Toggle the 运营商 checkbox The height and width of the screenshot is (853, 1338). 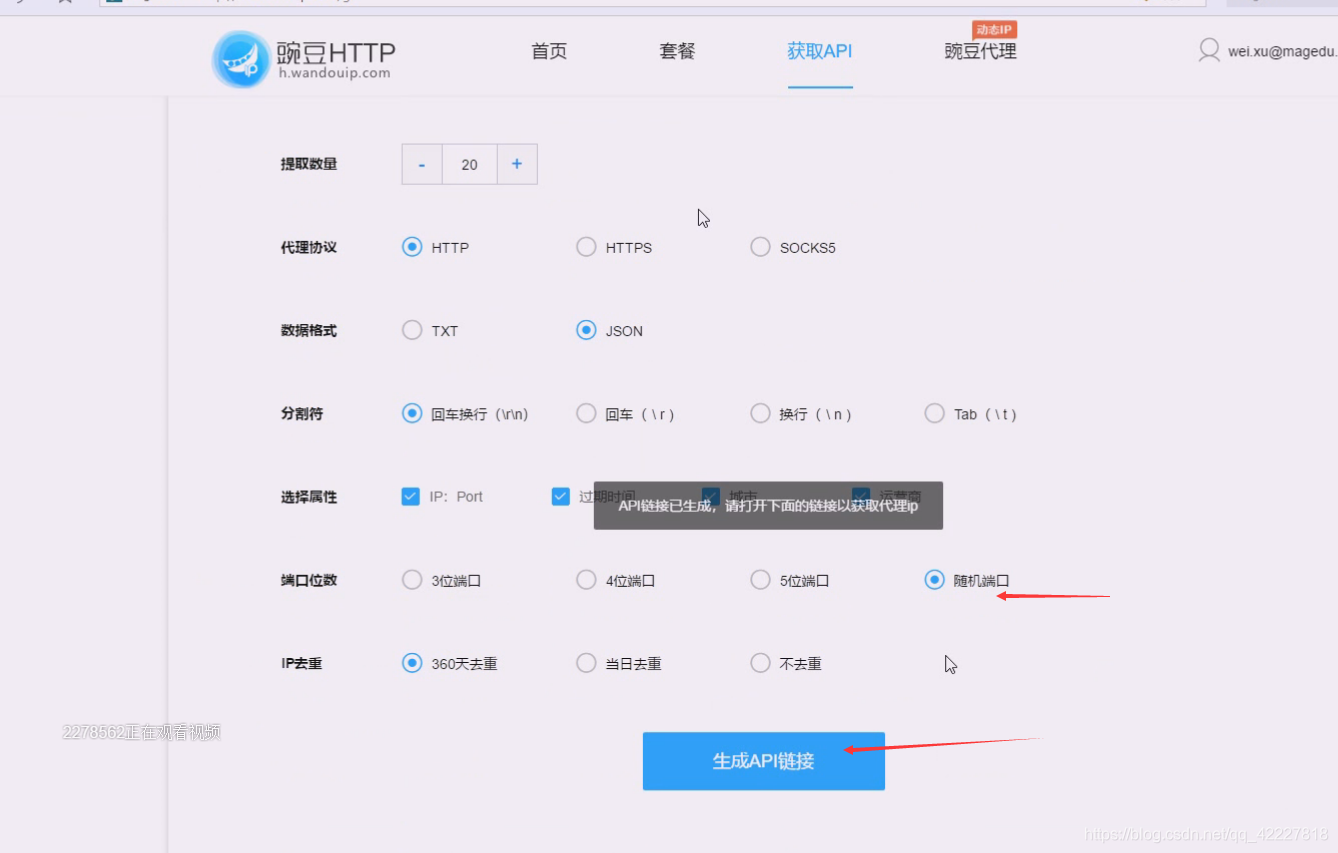(x=861, y=496)
